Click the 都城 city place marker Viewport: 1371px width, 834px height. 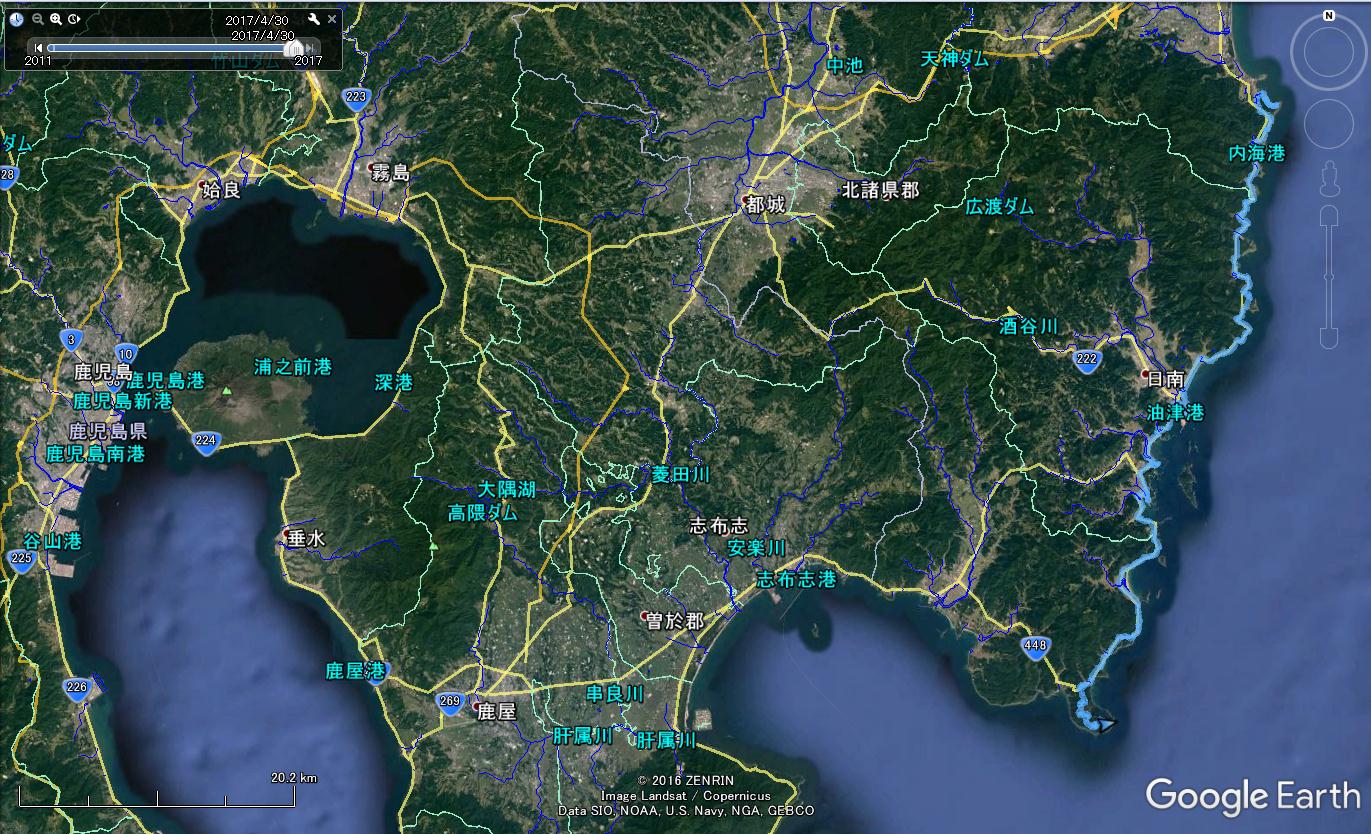click(x=765, y=204)
